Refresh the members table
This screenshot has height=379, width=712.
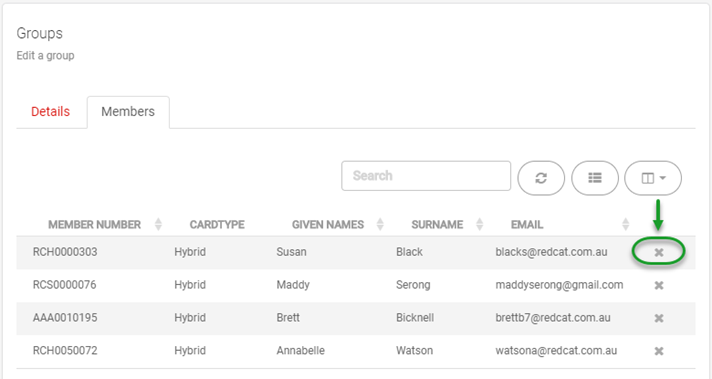point(541,178)
